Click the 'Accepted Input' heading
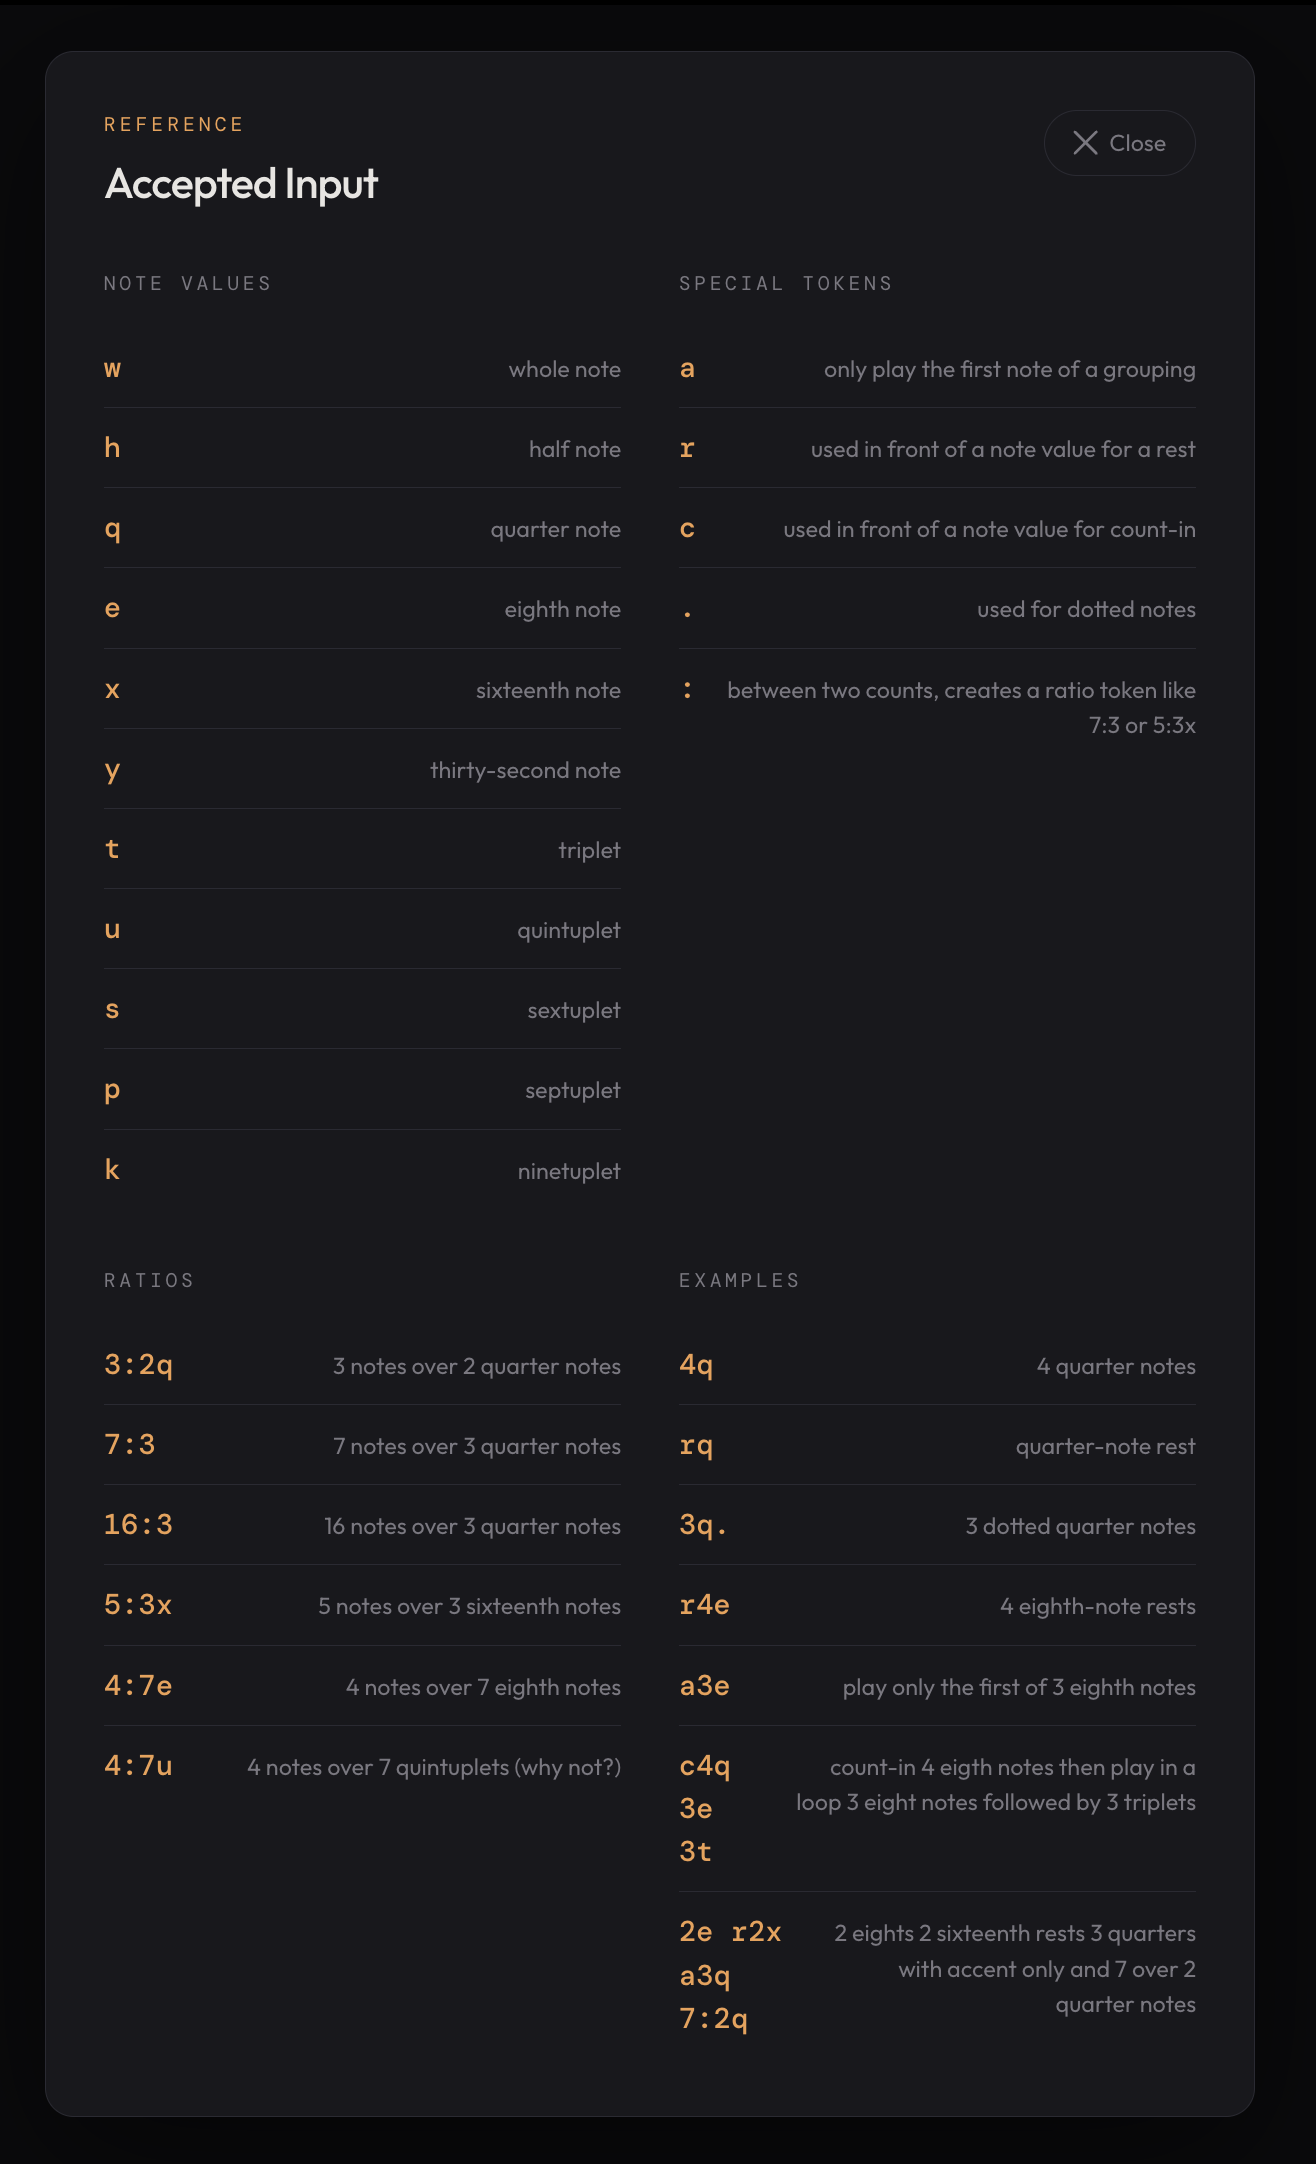Screen dimensions: 1316x2164 coord(241,184)
